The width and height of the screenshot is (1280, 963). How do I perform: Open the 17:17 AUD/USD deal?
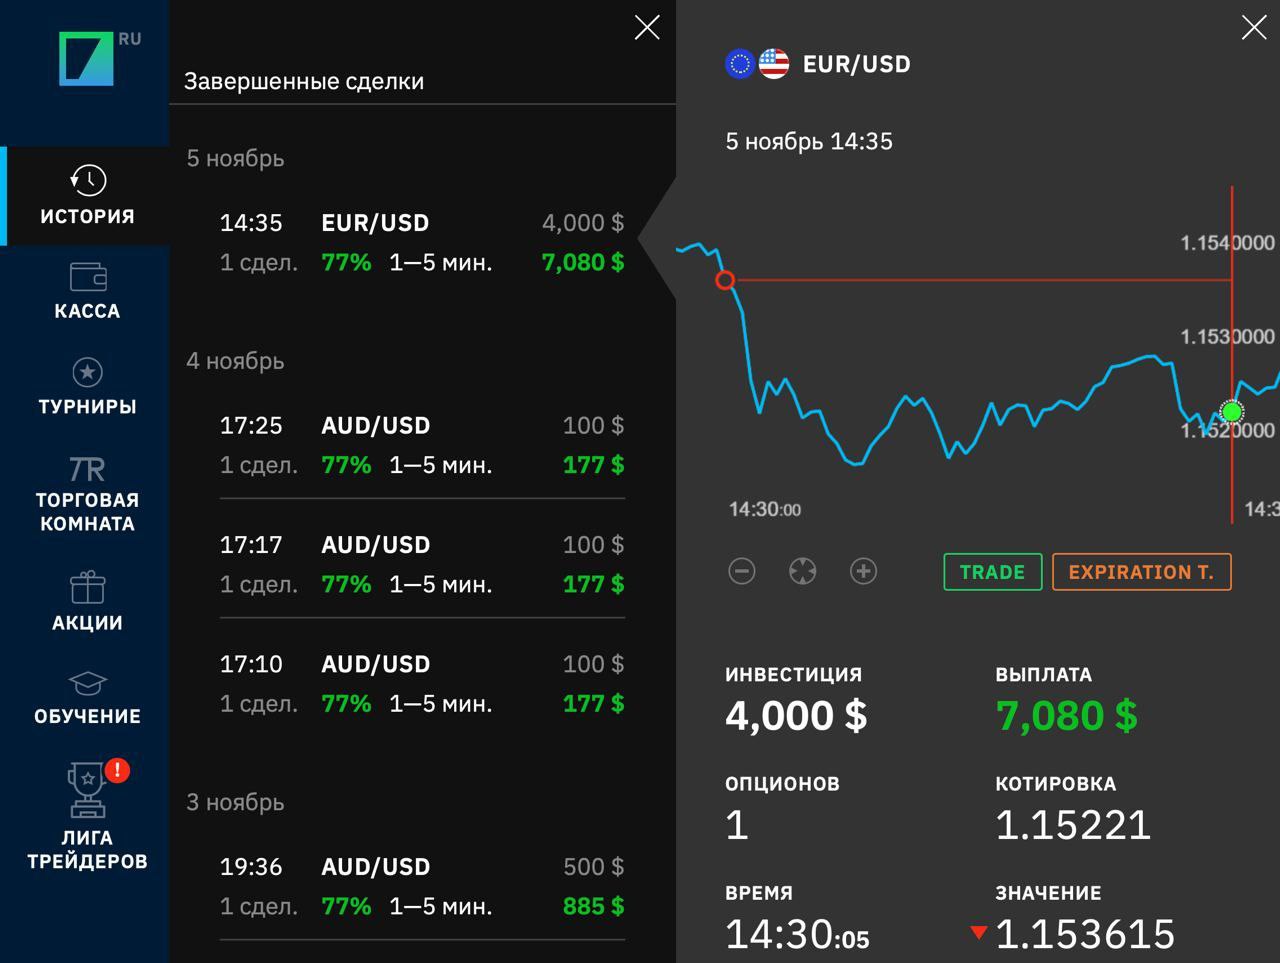point(422,564)
